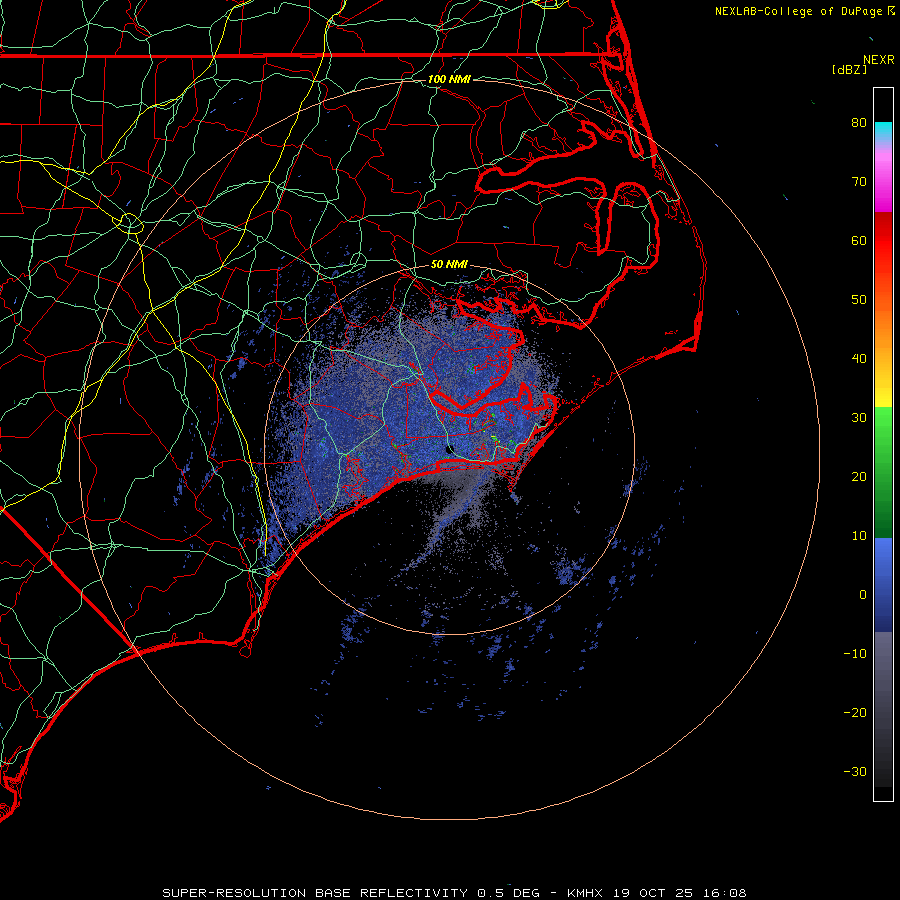Click the 40 dBZ scale value
This screenshot has height=900, width=900.
pyautogui.click(x=859, y=358)
